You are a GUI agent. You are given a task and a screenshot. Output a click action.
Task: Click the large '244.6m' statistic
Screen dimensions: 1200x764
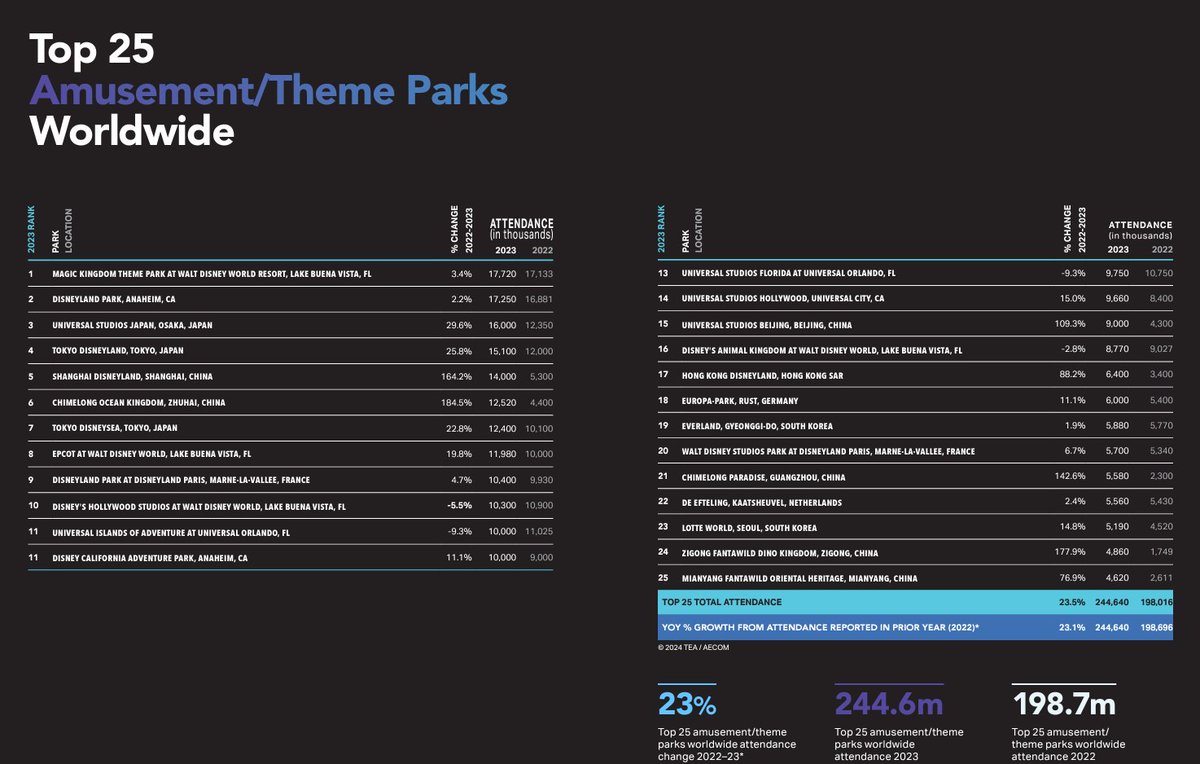[889, 704]
